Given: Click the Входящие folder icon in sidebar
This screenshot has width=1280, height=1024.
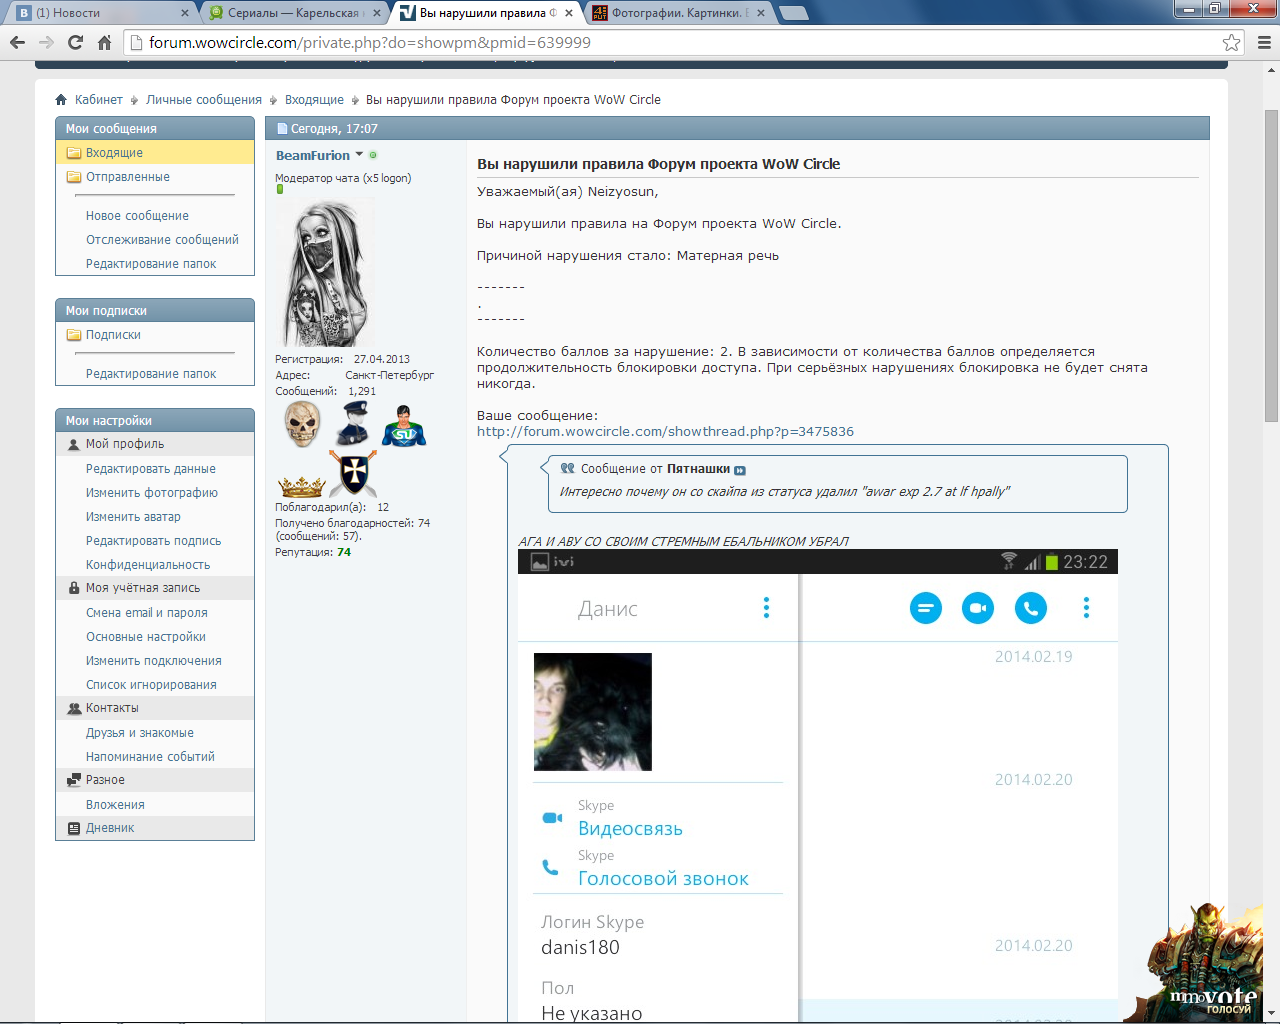Looking at the screenshot, I should pos(74,153).
